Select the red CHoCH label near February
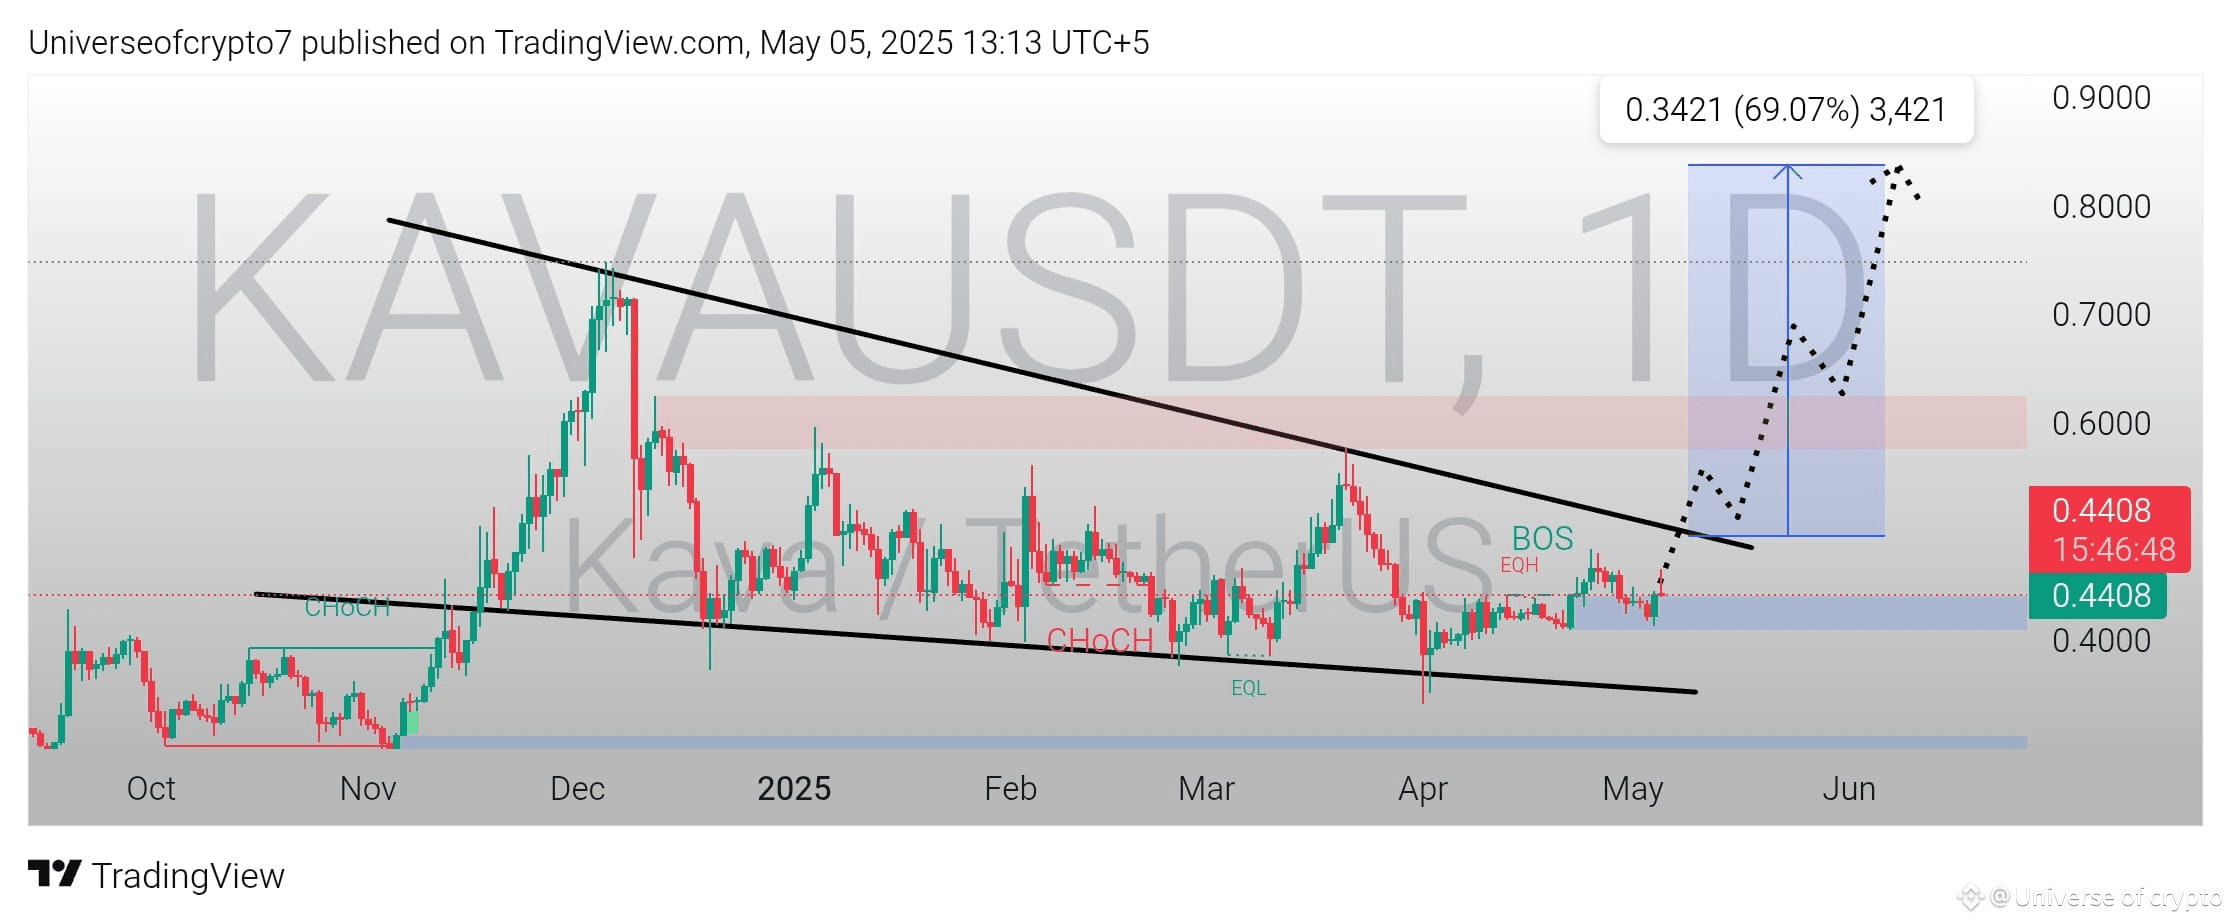 coord(1100,641)
